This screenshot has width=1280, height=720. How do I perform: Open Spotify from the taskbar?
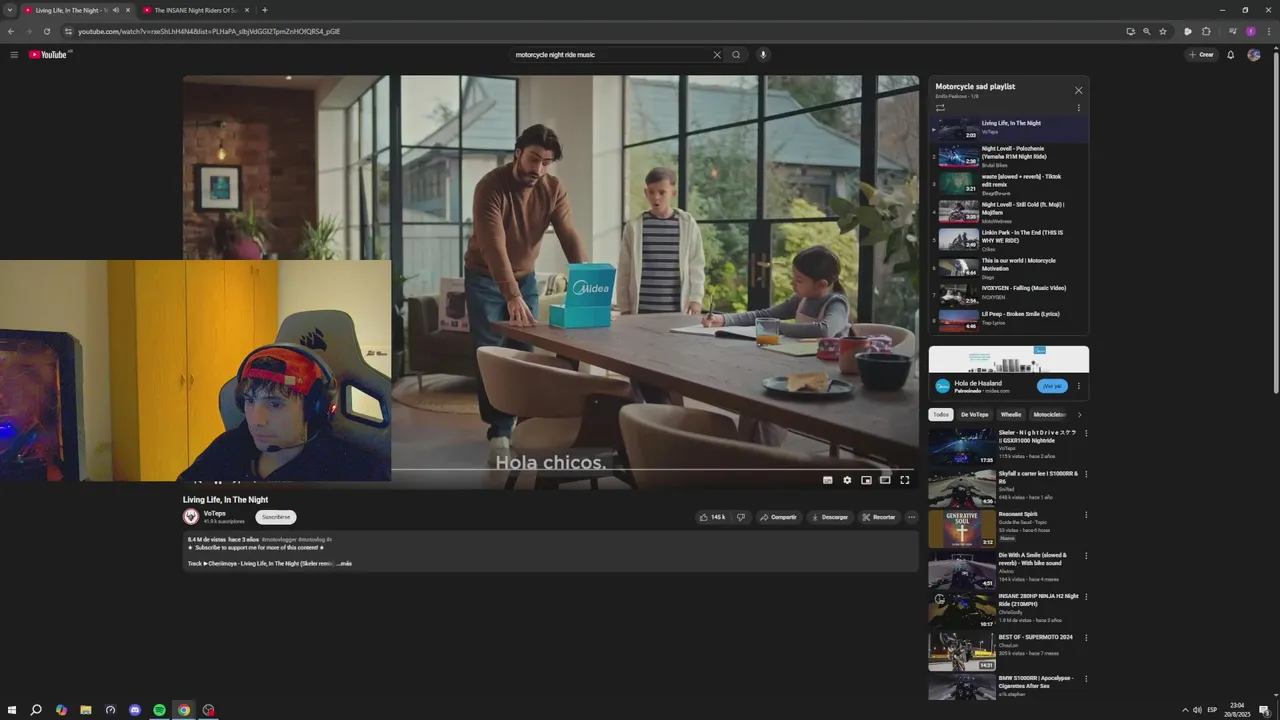point(159,710)
